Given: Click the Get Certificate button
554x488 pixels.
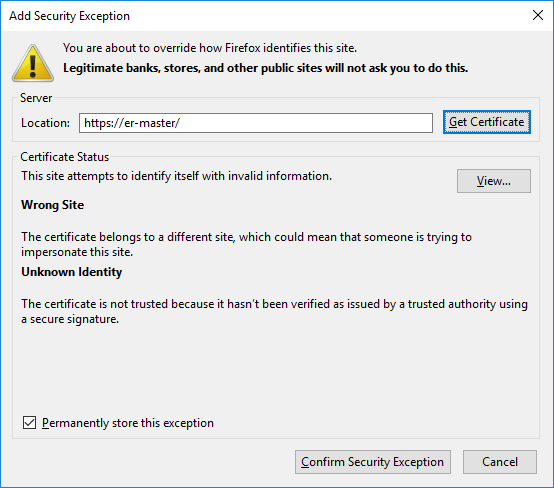Looking at the screenshot, I should coord(487,122).
